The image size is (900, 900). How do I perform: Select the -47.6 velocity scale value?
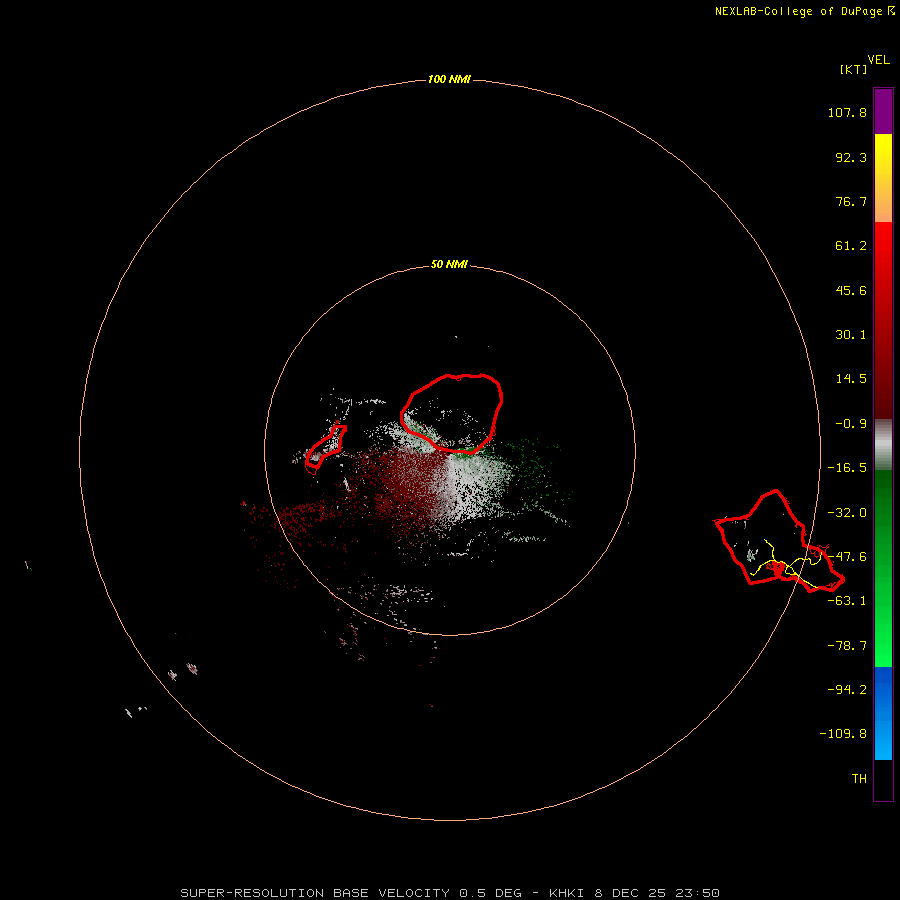(x=847, y=557)
